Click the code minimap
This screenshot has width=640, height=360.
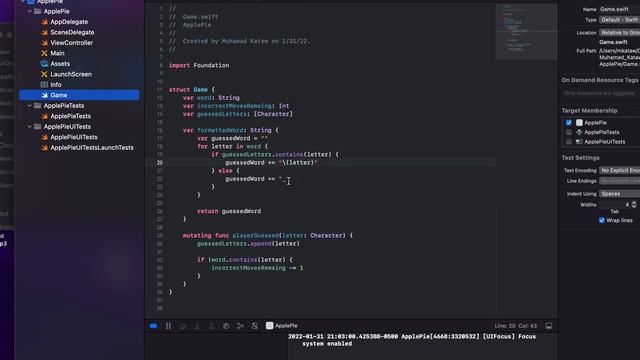[527, 31]
